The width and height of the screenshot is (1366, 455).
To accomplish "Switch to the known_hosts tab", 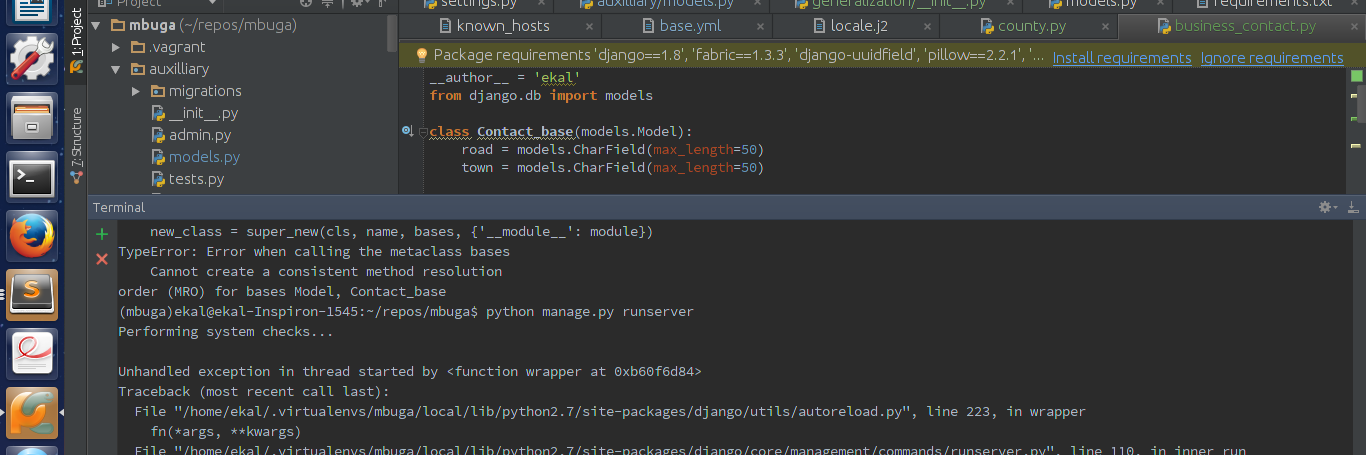I will [x=503, y=26].
